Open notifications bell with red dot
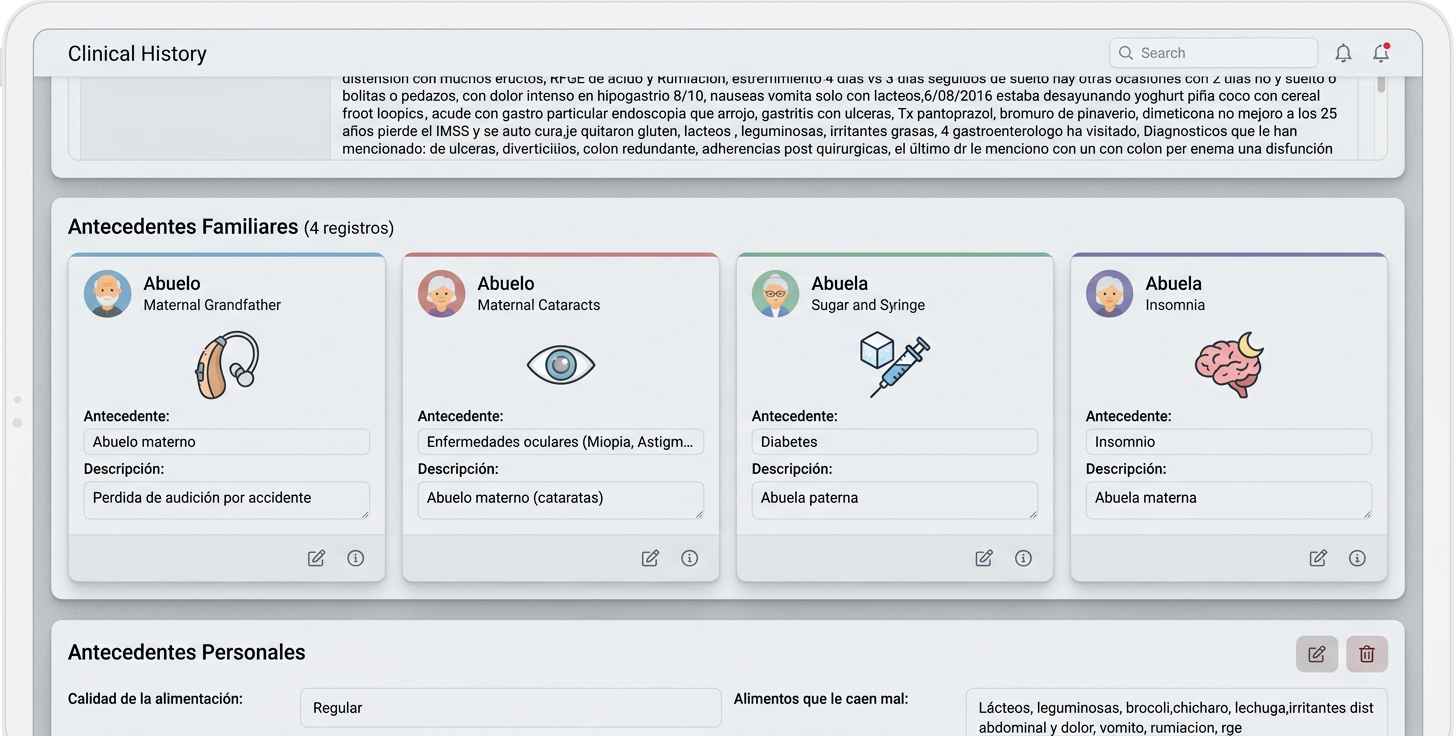1456x736 pixels. click(x=1381, y=53)
